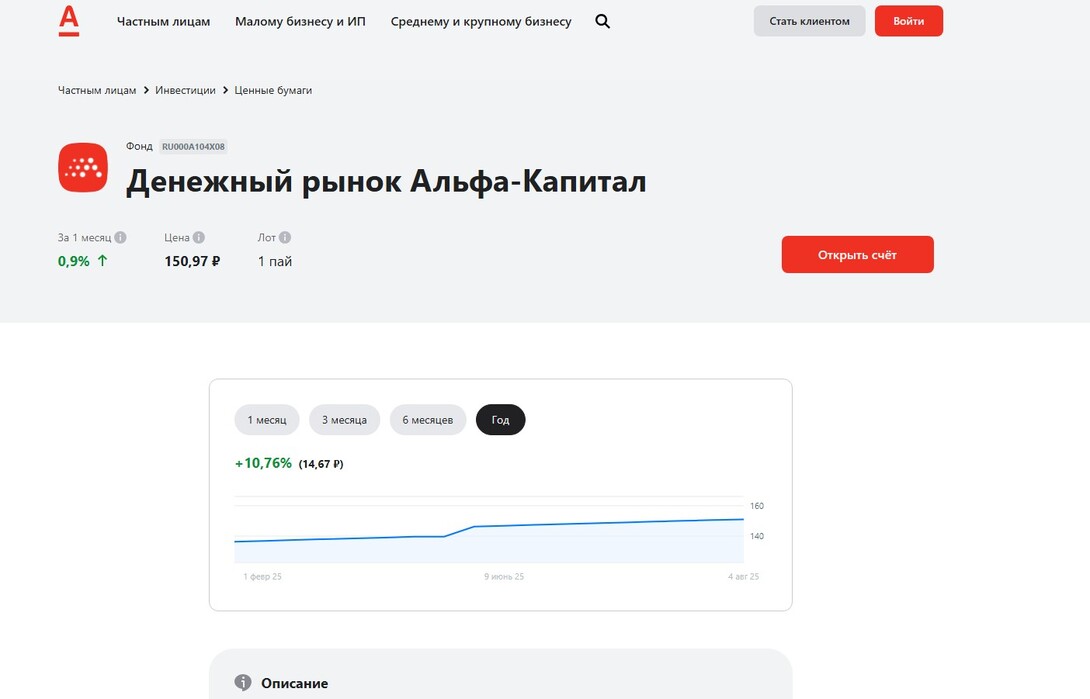The height and width of the screenshot is (699, 1090).
Task: Click info icon next to 'Цена'
Action: 199,238
